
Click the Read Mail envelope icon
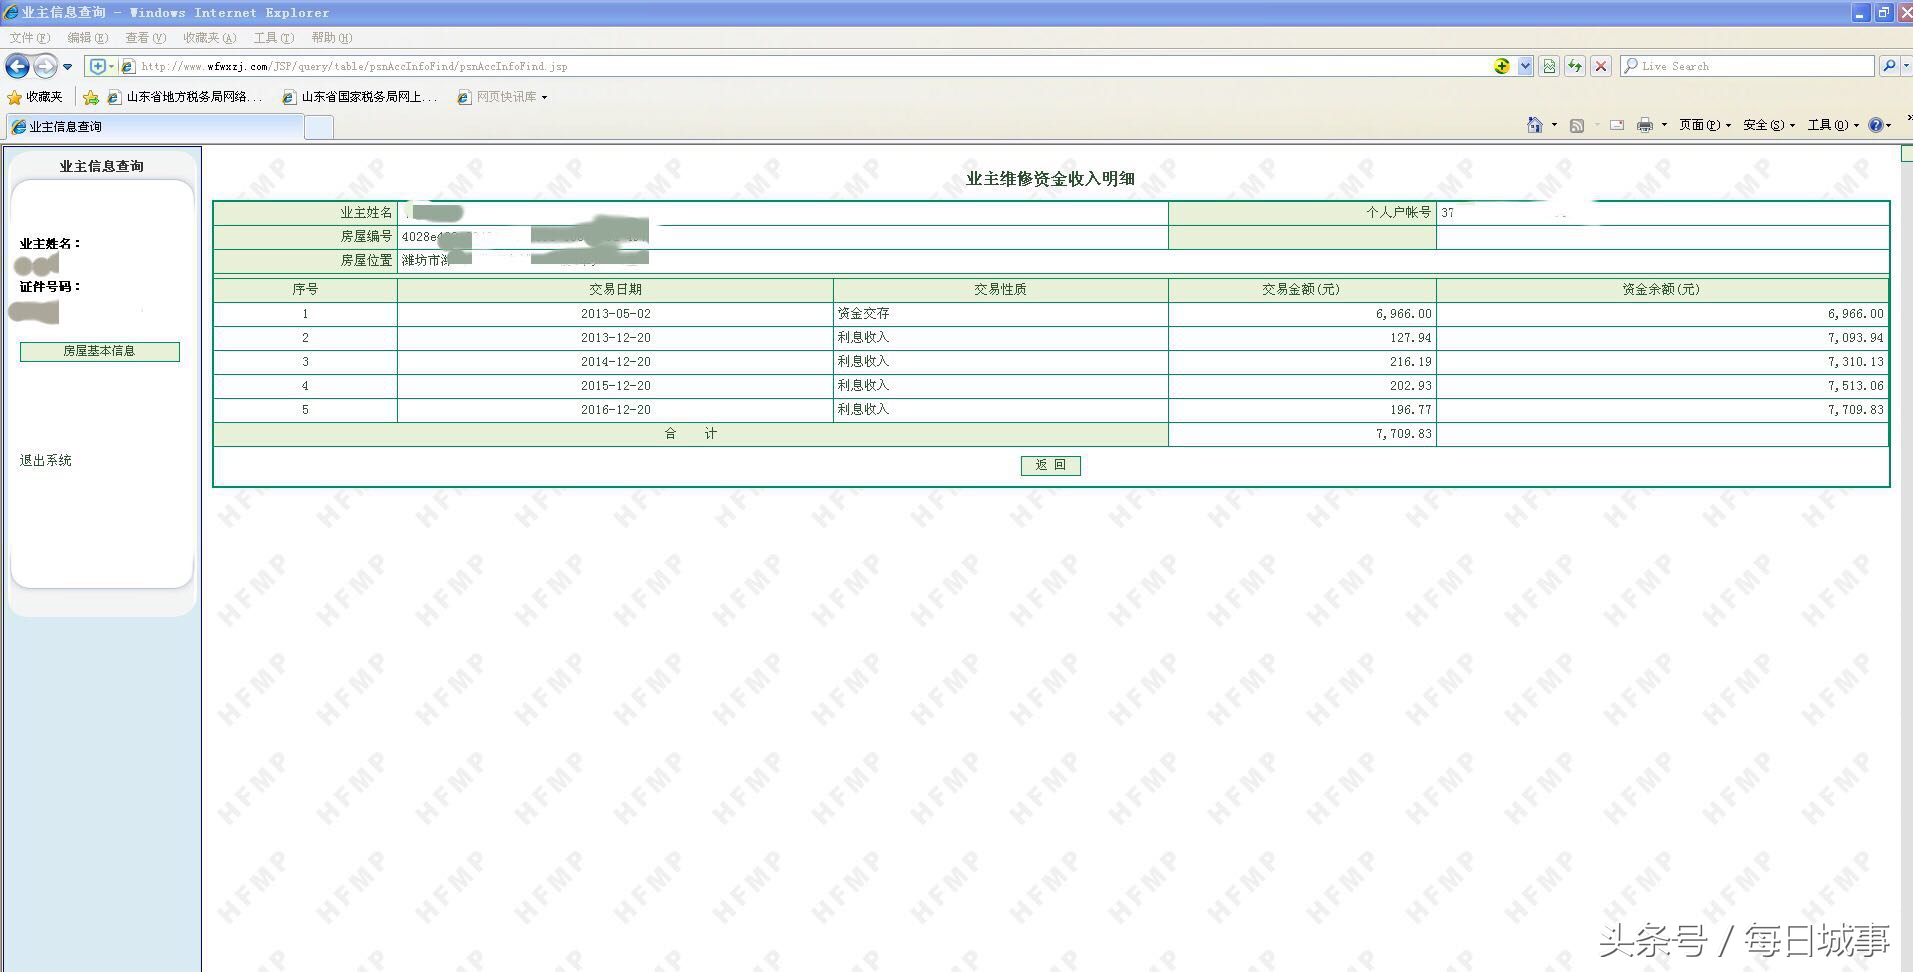pos(1616,125)
